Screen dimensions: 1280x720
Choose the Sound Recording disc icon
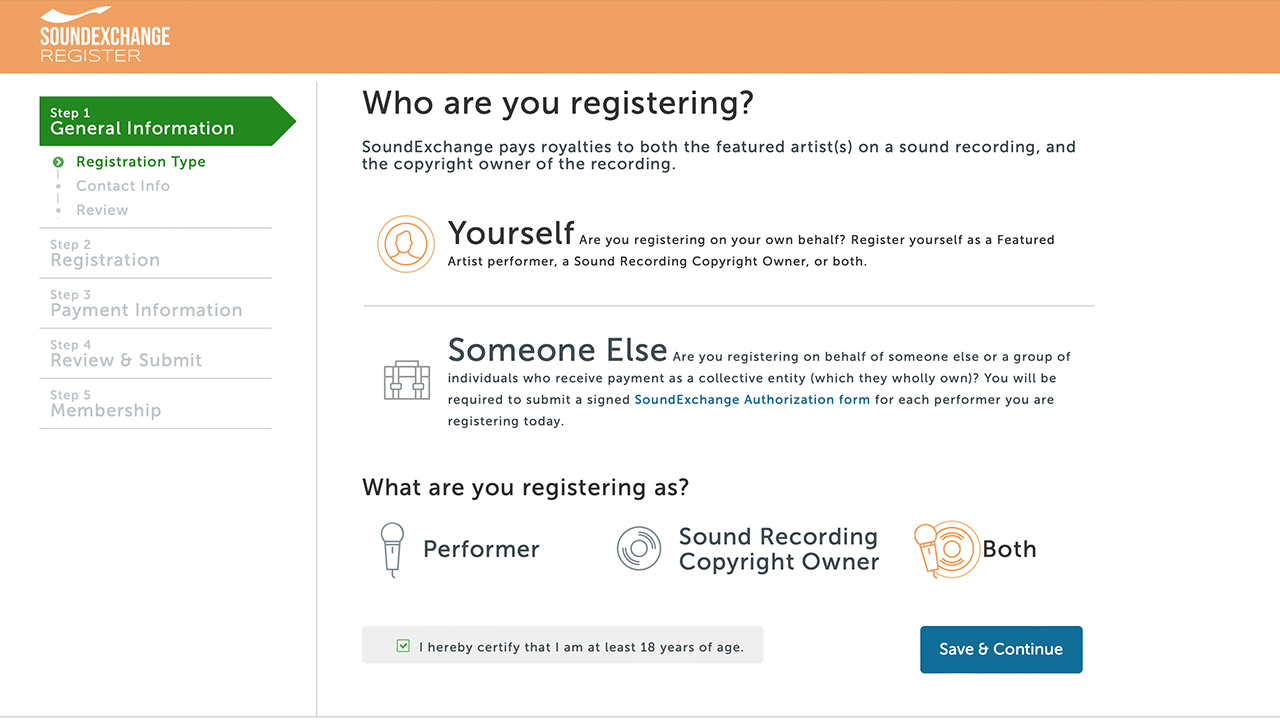[639, 549]
